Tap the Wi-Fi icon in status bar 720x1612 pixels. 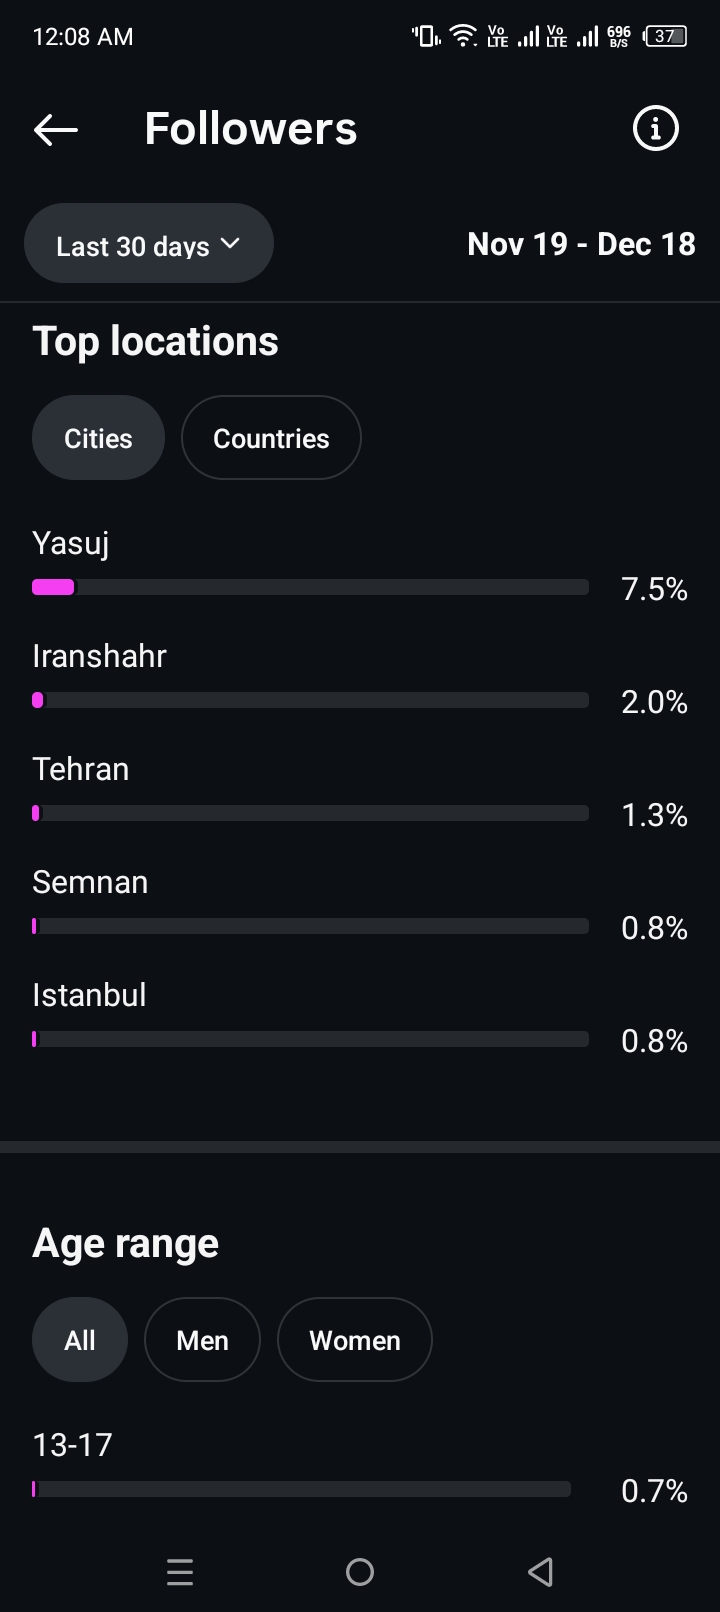click(463, 37)
